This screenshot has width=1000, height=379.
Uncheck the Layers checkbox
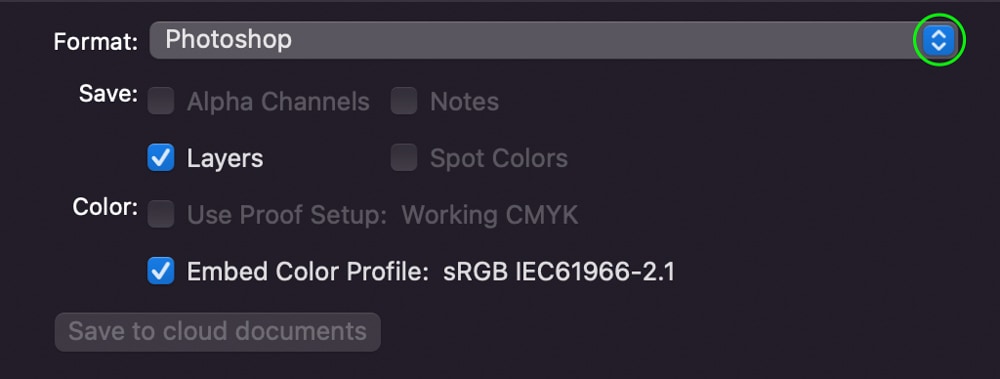tap(161, 158)
